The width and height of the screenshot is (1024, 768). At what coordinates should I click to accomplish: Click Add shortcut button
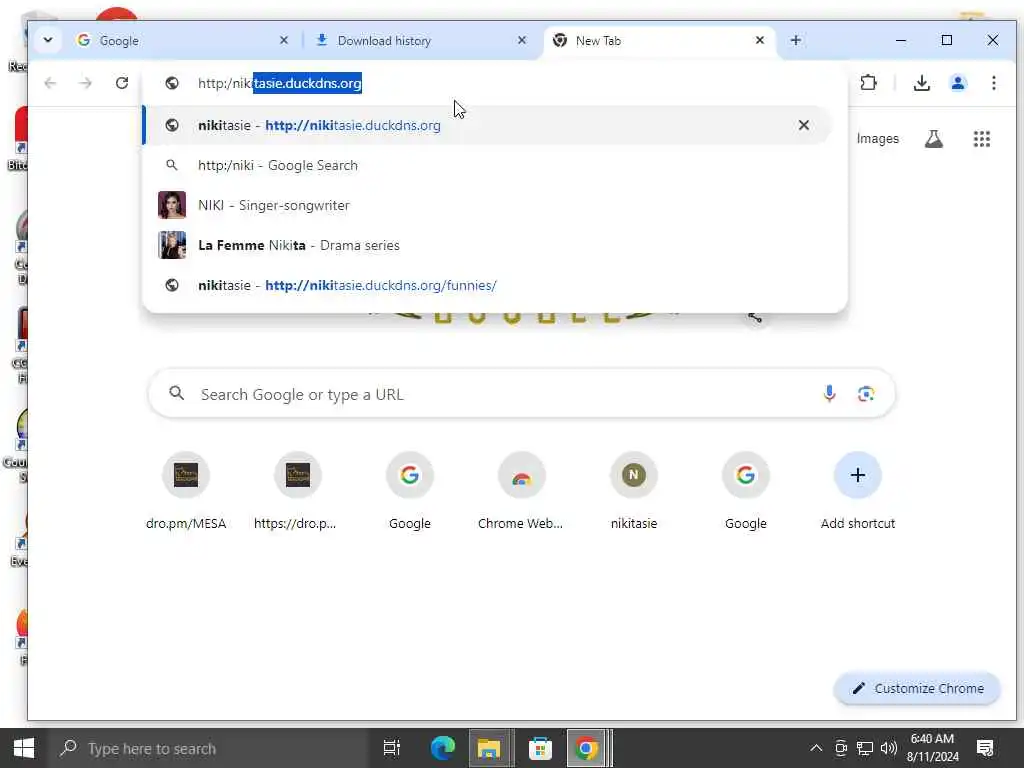pos(857,491)
